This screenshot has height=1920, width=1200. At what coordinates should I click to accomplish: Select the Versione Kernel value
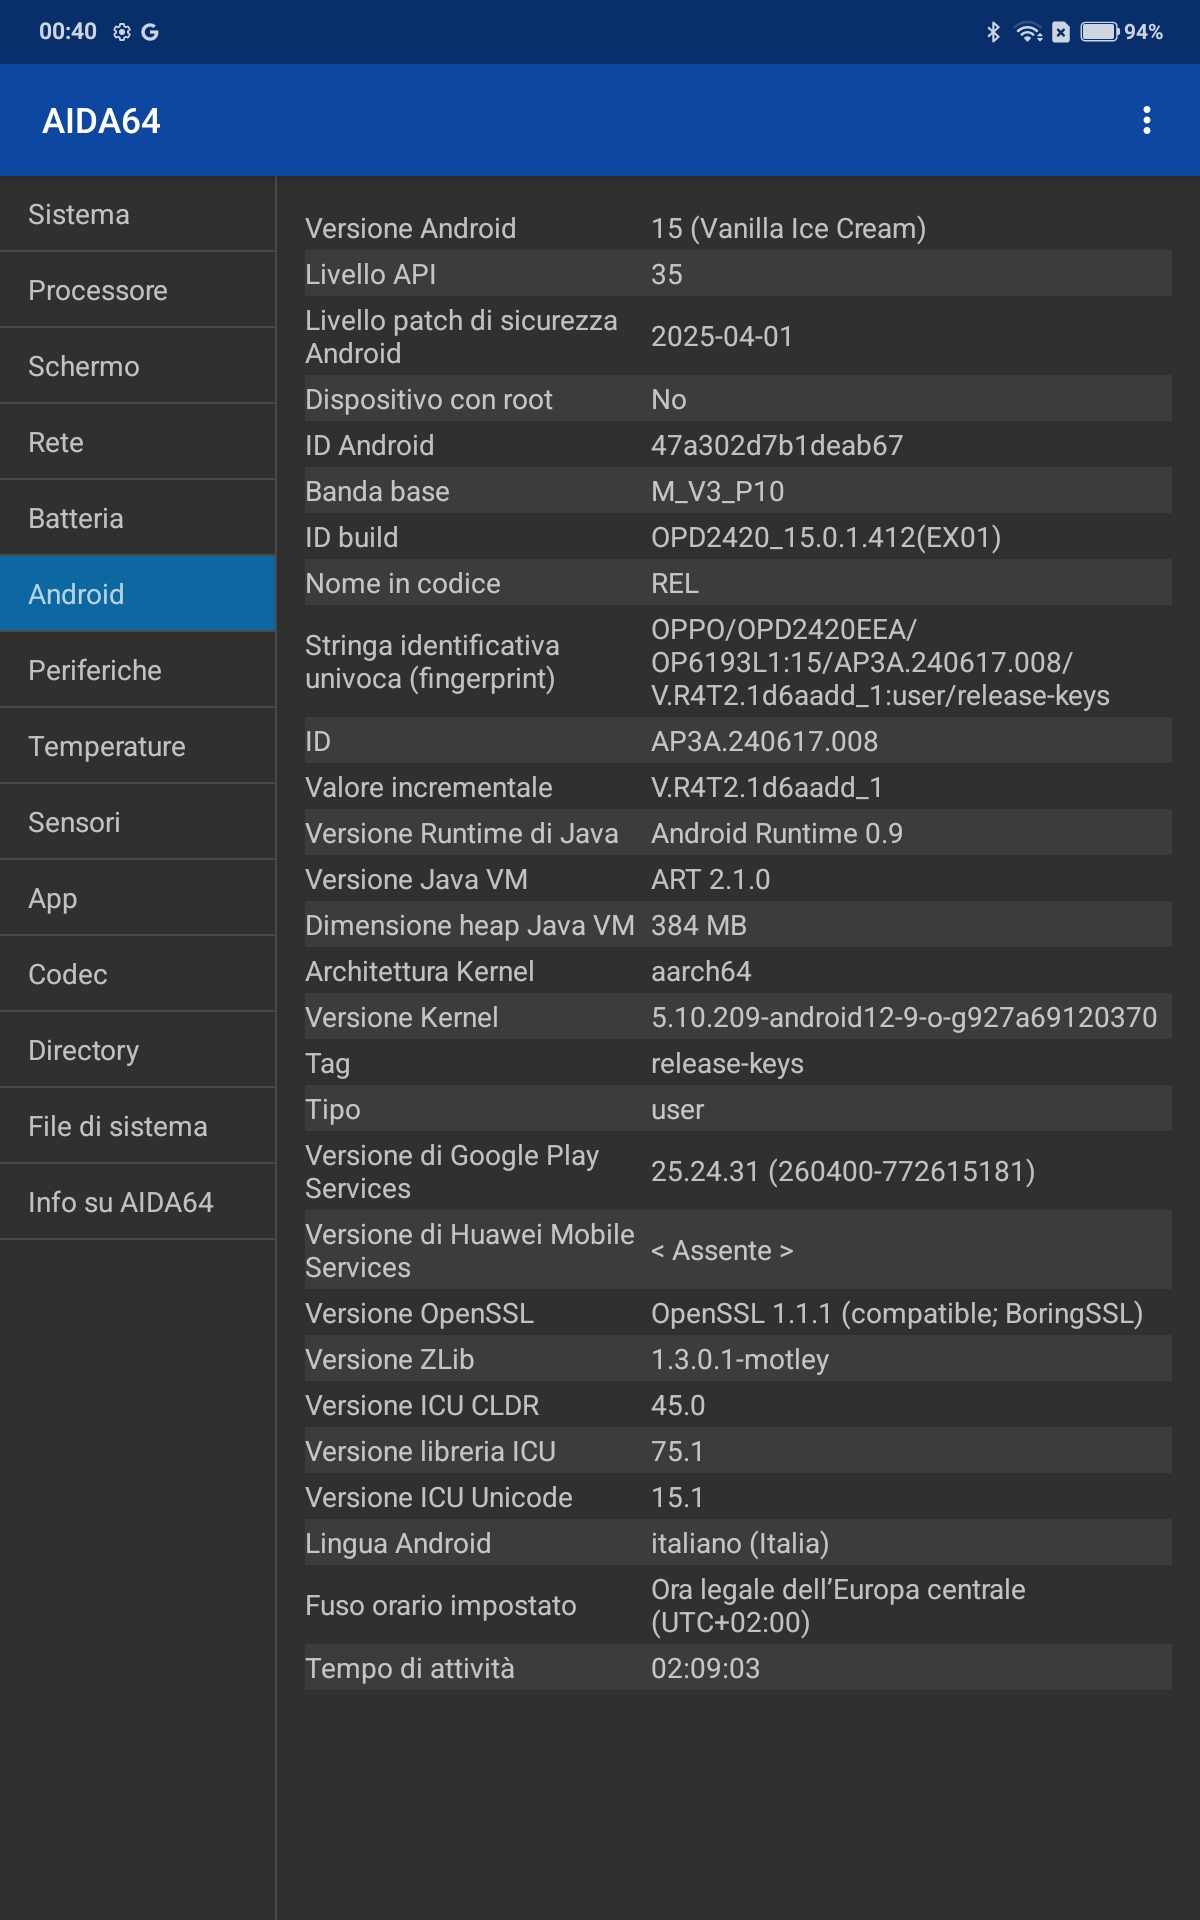coord(904,1017)
